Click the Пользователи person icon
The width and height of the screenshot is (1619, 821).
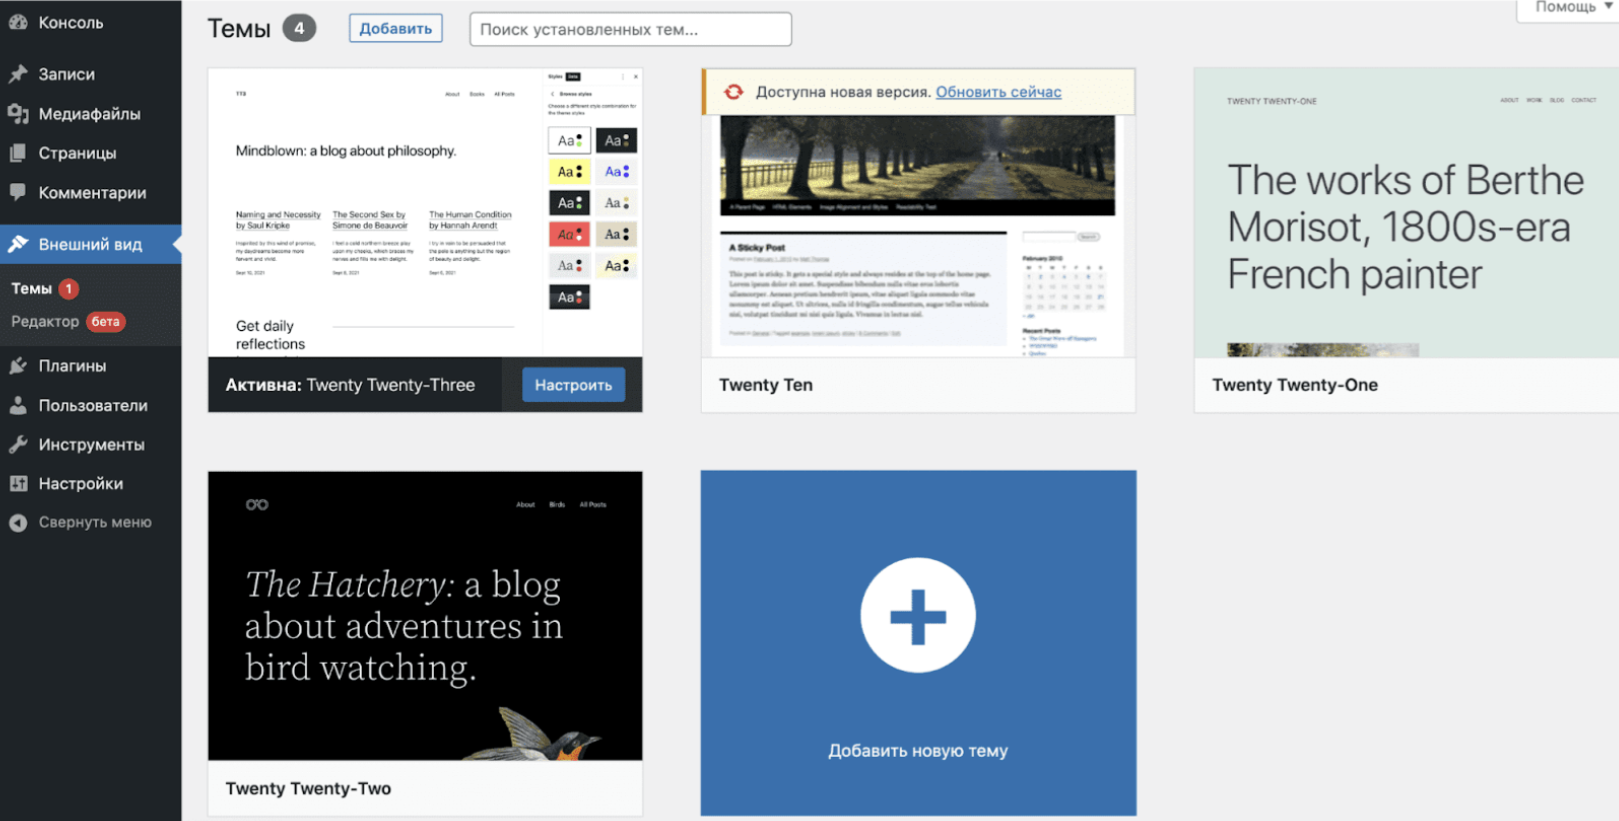17,405
